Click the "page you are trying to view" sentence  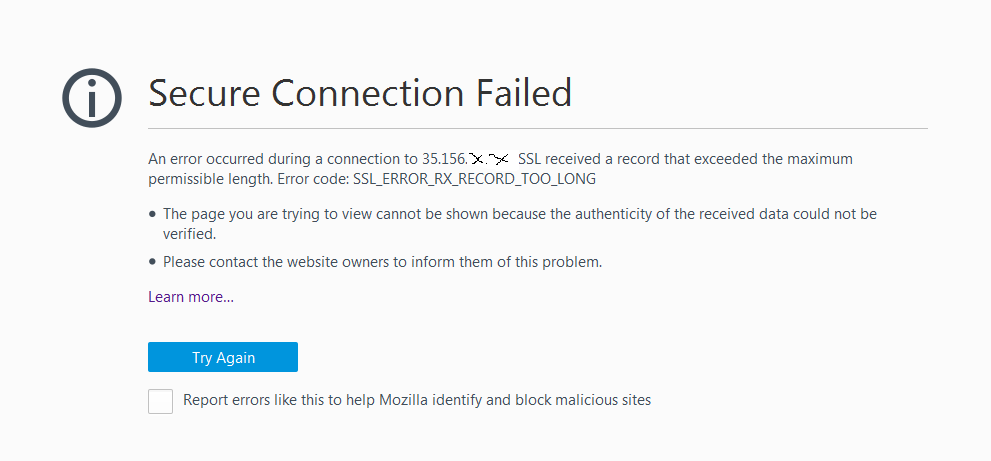click(280, 214)
